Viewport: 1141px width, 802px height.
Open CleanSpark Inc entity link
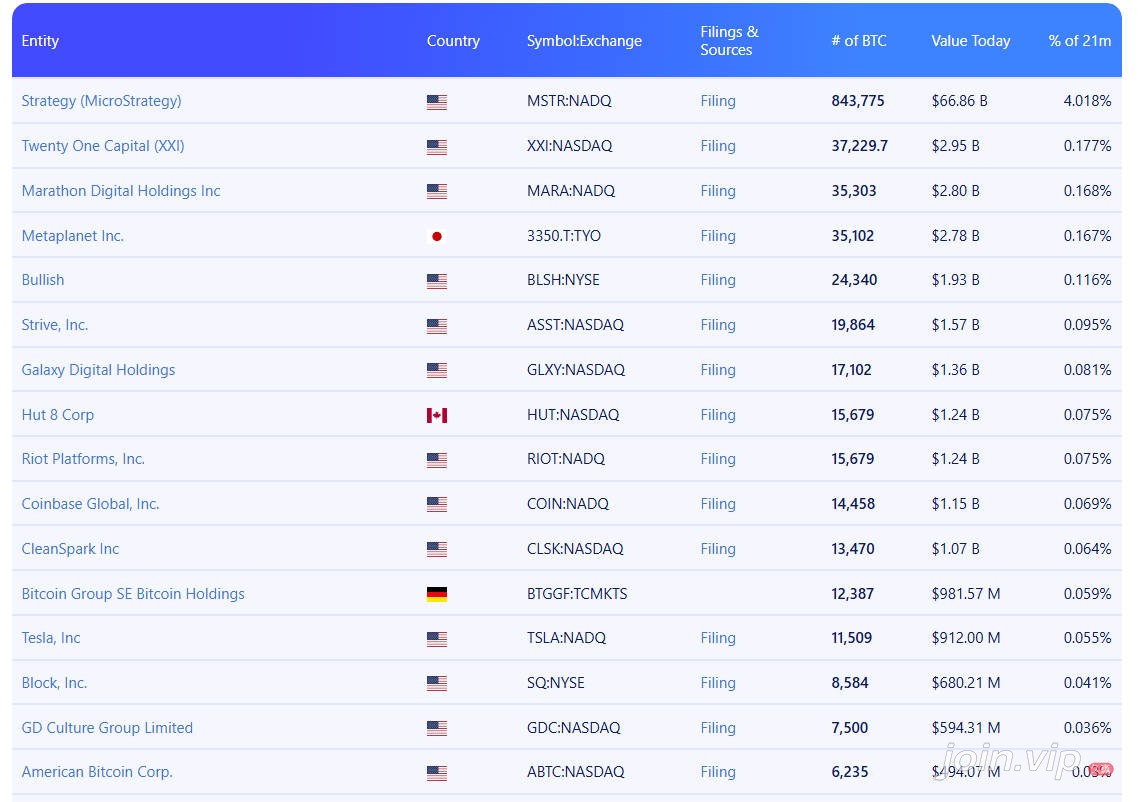pos(70,549)
